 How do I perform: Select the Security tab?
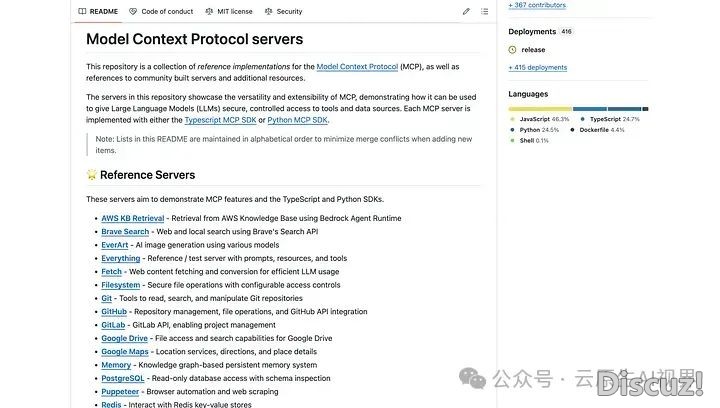tap(283, 11)
